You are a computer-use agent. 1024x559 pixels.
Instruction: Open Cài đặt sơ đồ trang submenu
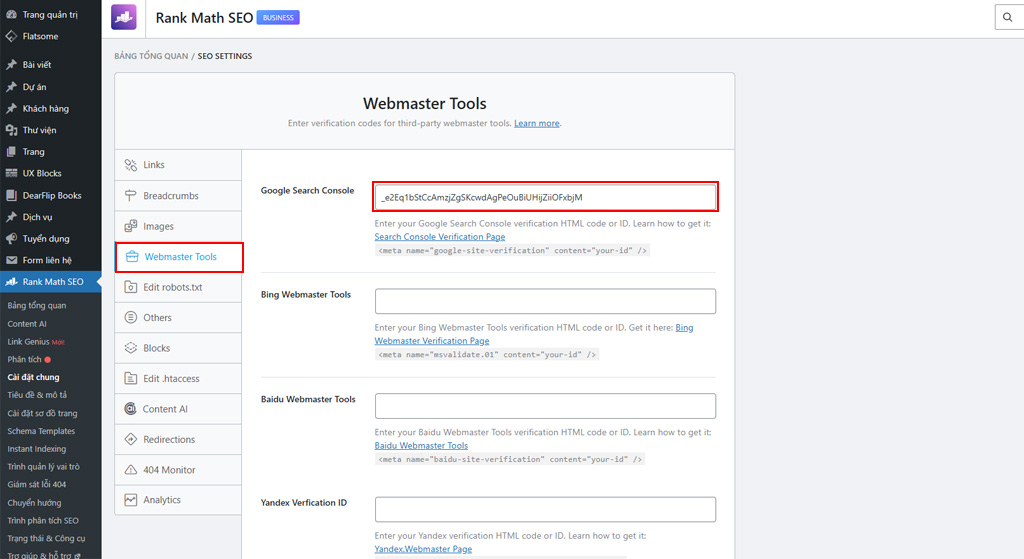(42, 413)
